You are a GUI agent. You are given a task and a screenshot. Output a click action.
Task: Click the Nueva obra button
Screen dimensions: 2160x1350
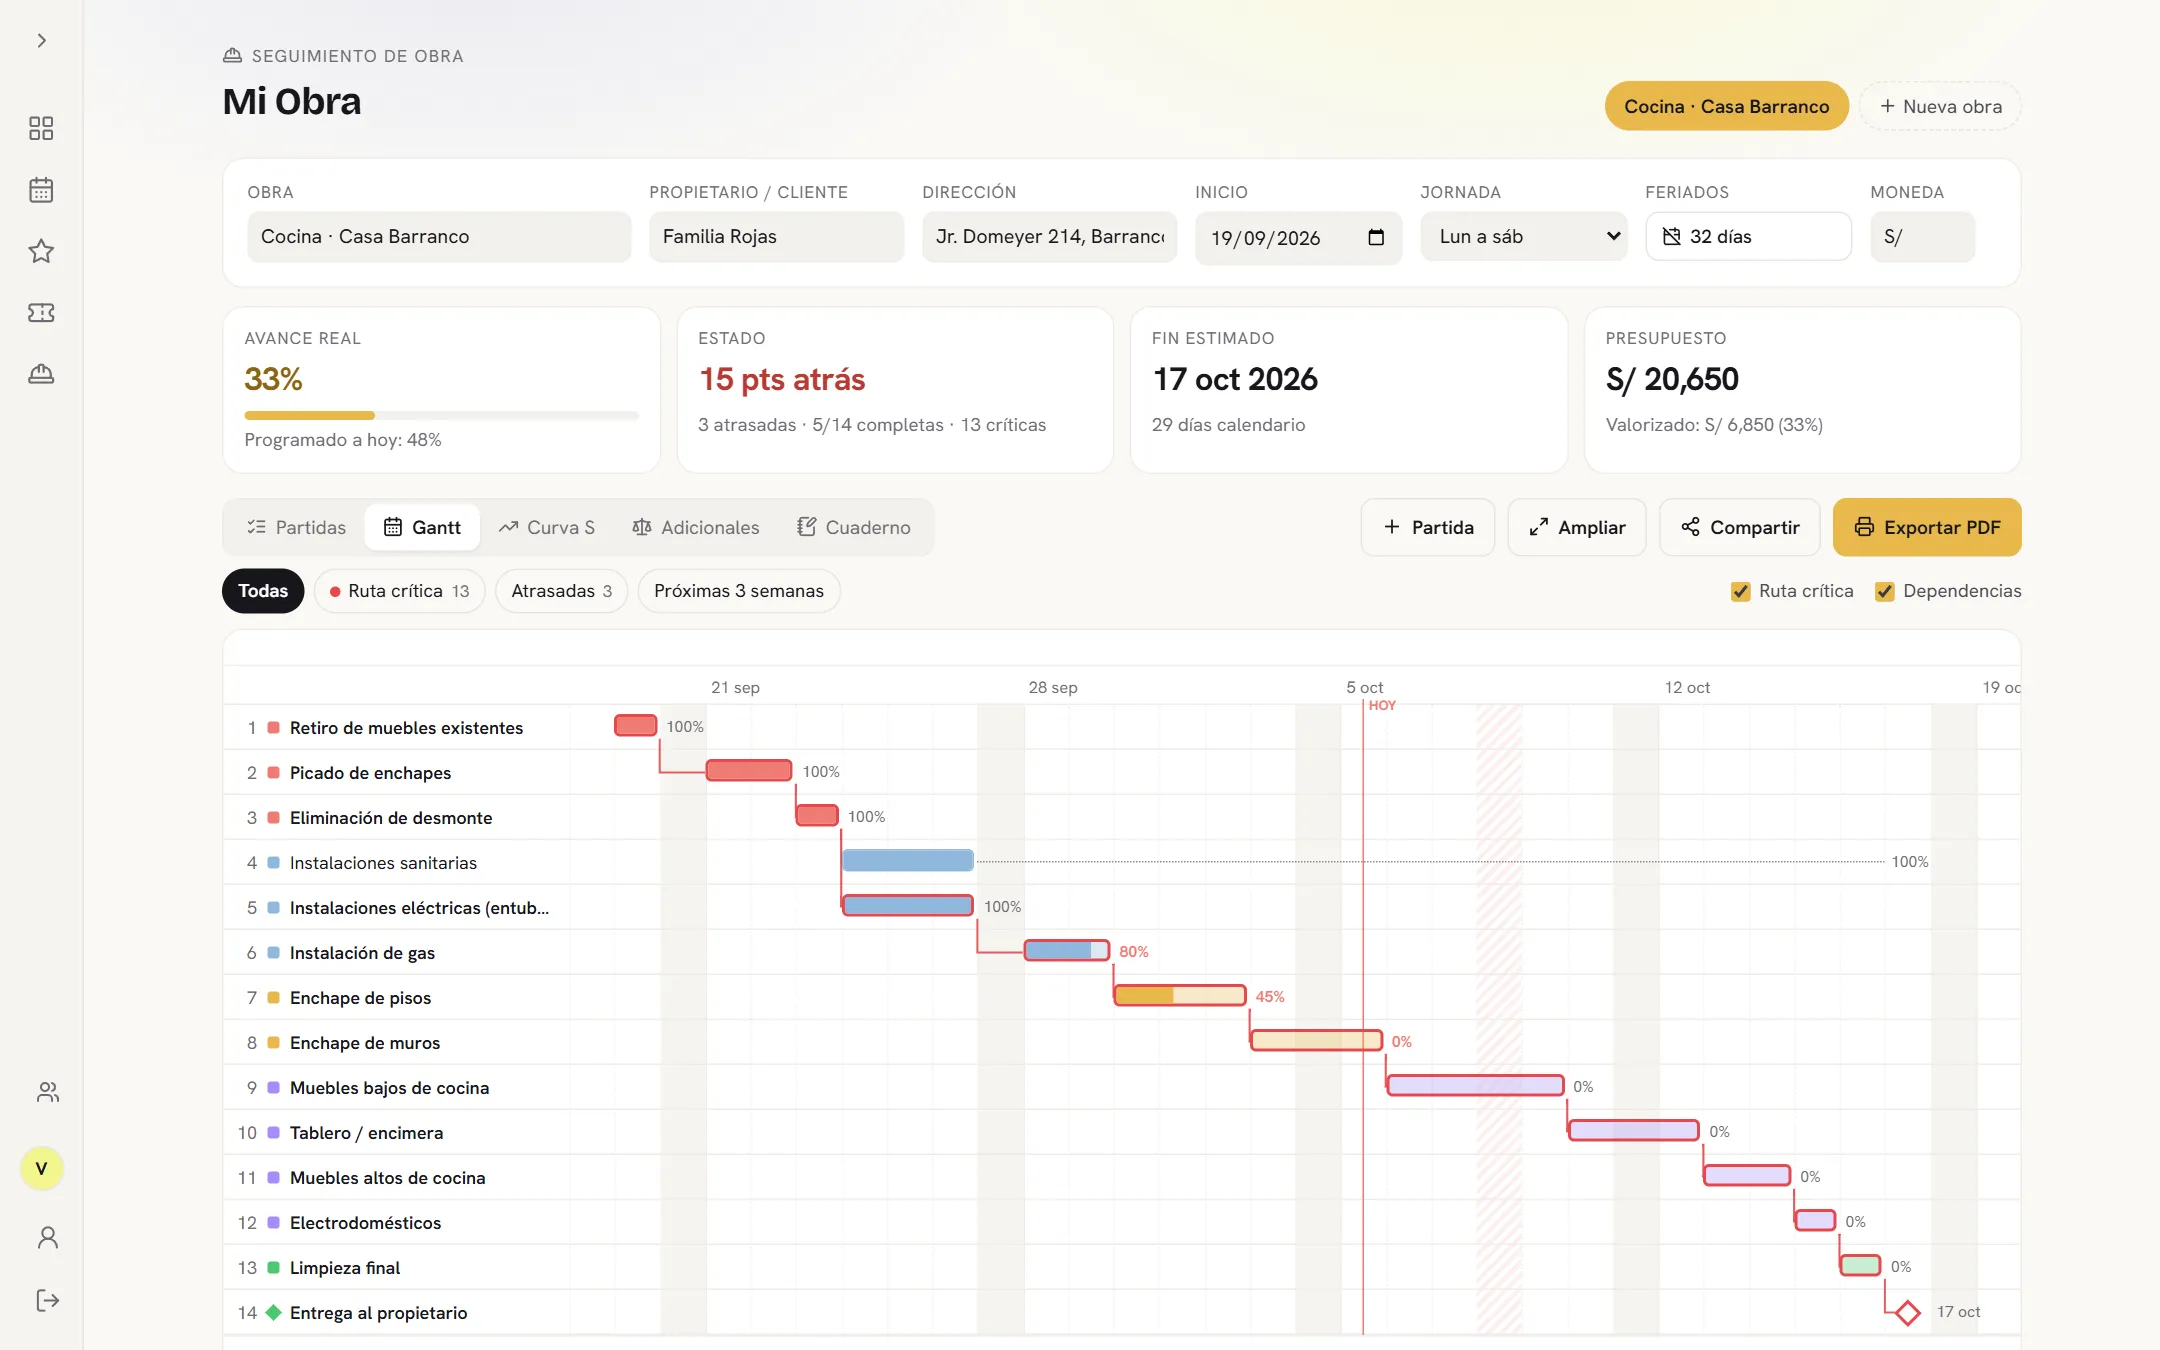click(1940, 106)
